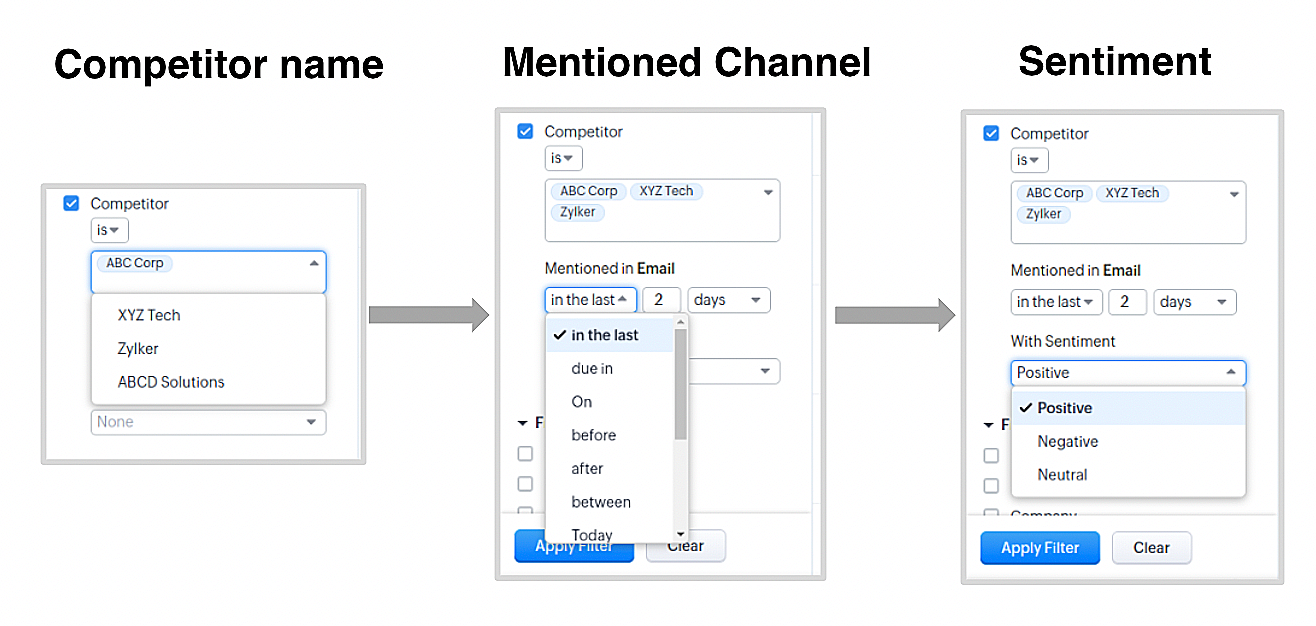The image size is (1316, 626).
Task: Collapse the ABC Corp competitor field using its arrow
Action: pos(314,263)
